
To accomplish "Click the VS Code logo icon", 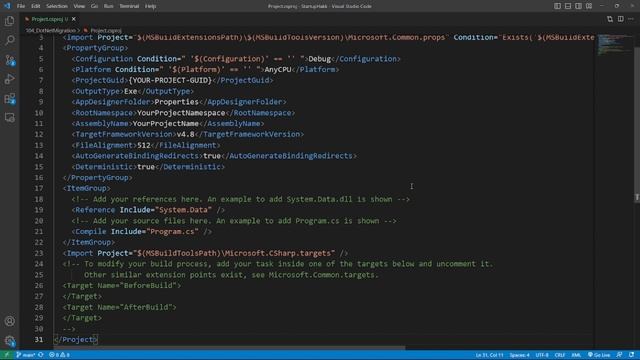I will coord(7,6).
